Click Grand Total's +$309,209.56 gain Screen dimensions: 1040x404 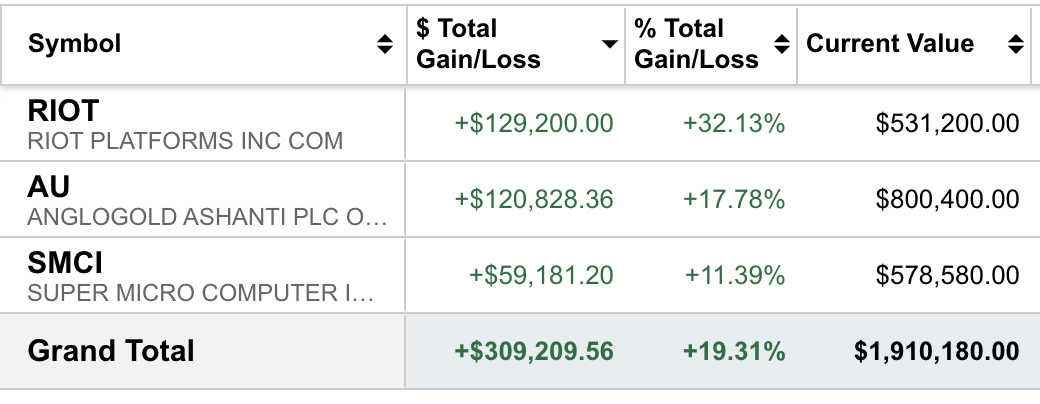click(534, 352)
